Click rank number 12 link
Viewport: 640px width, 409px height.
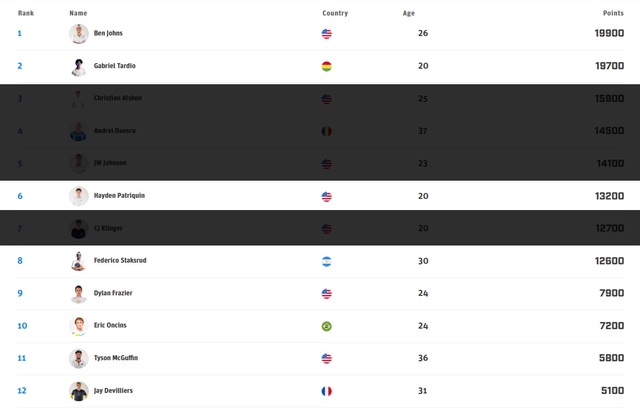[x=22, y=391]
